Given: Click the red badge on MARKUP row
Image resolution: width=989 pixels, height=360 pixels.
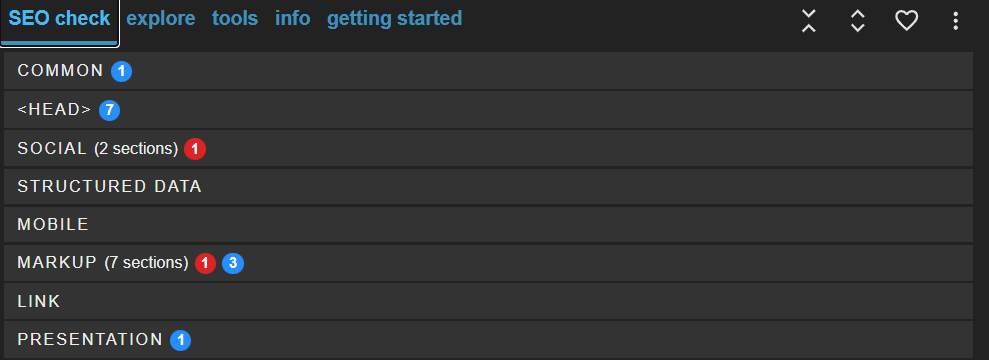Looking at the screenshot, I should click(x=206, y=263).
